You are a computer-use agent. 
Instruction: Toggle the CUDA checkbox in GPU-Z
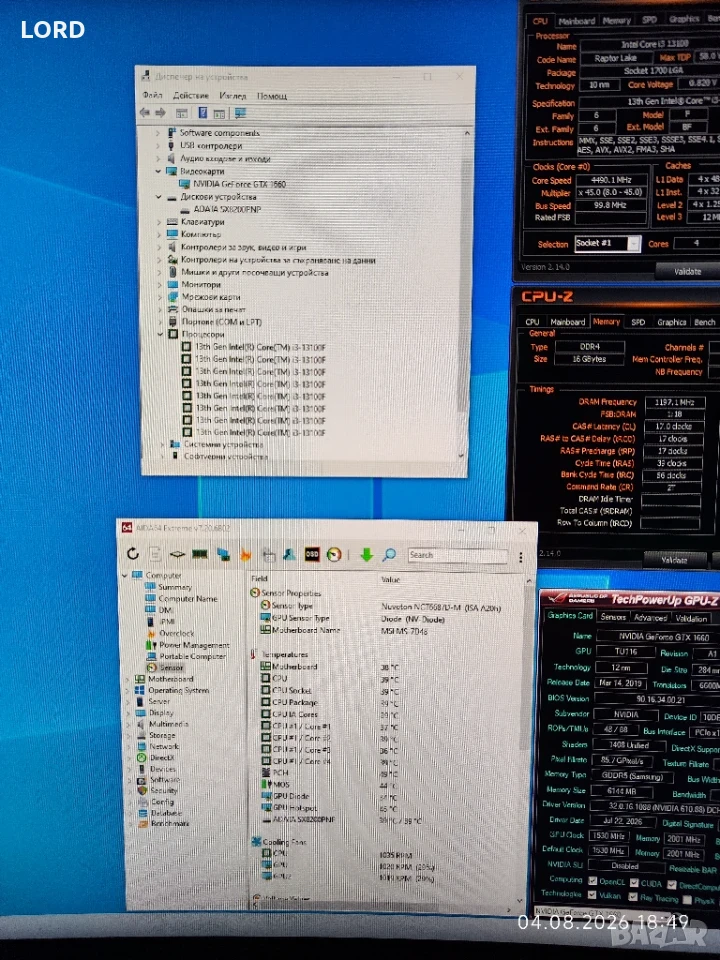(634, 882)
